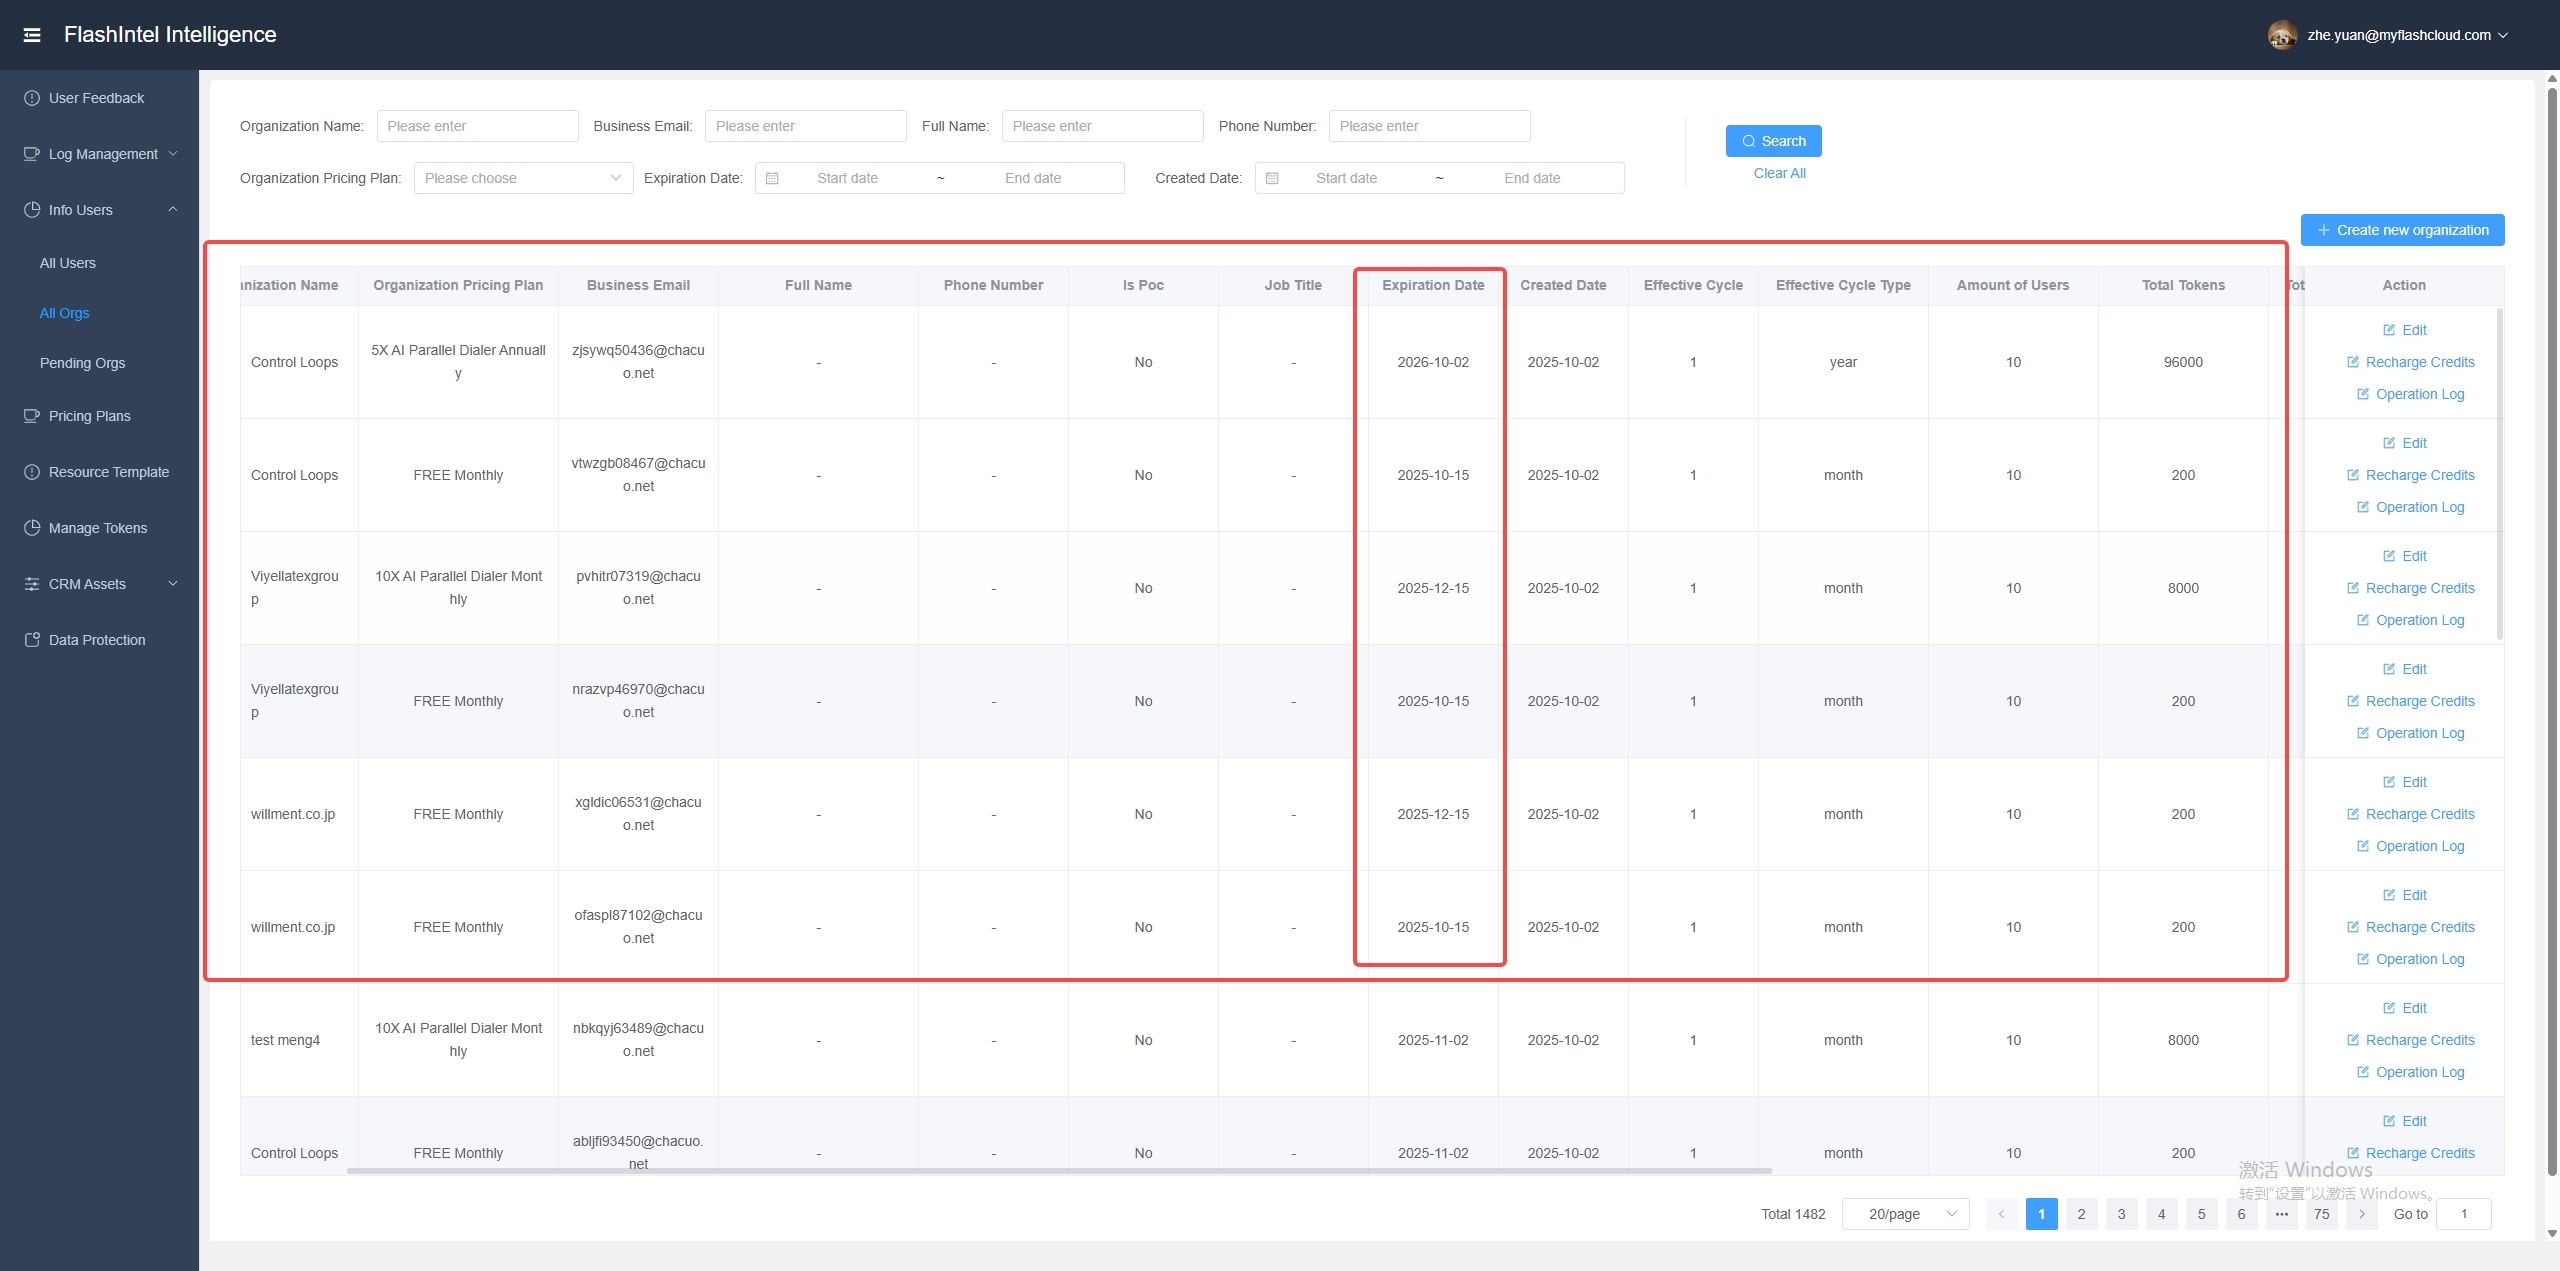Screen dimensions: 2560x1271
Task: Click Create new organization button
Action: point(2402,230)
